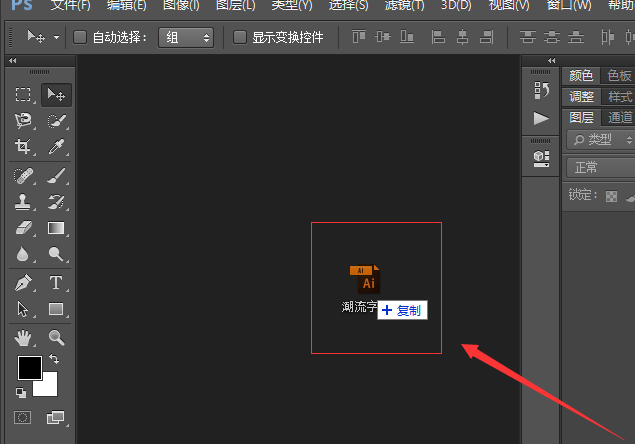Toggle lock transparent pixels icon
The image size is (635, 444).
pos(612,195)
